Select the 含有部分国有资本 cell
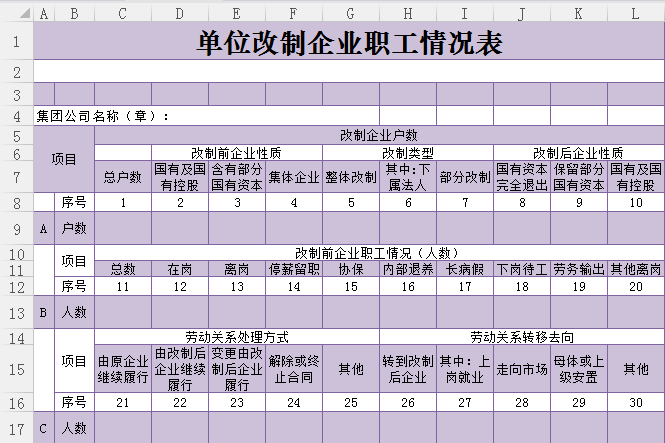This screenshot has width=665, height=443. pyautogui.click(x=236, y=177)
